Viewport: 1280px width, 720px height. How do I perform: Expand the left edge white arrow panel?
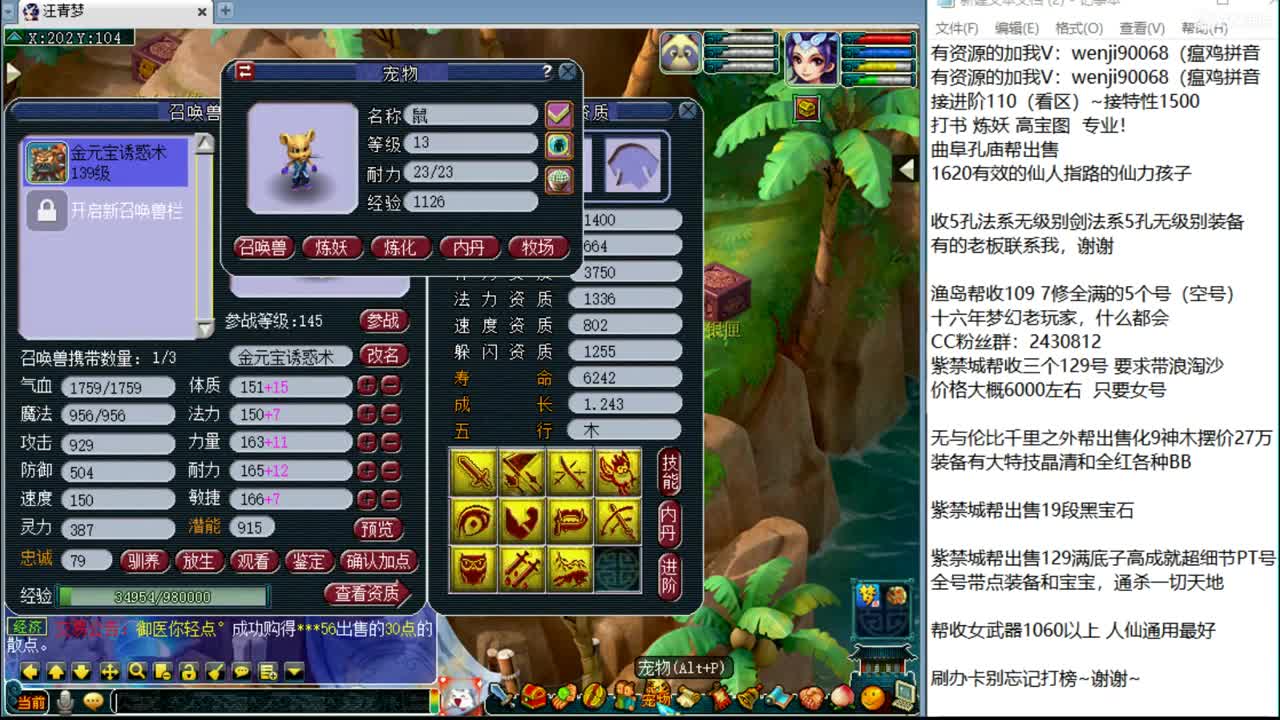pyautogui.click(x=12, y=72)
